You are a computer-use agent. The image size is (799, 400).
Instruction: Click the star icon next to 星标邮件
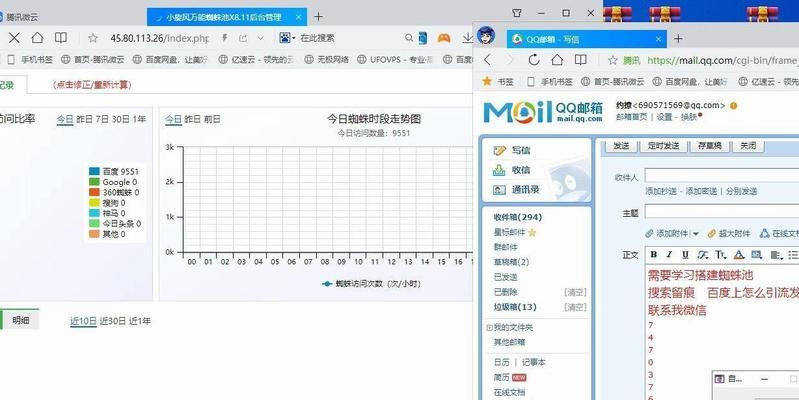[532, 233]
